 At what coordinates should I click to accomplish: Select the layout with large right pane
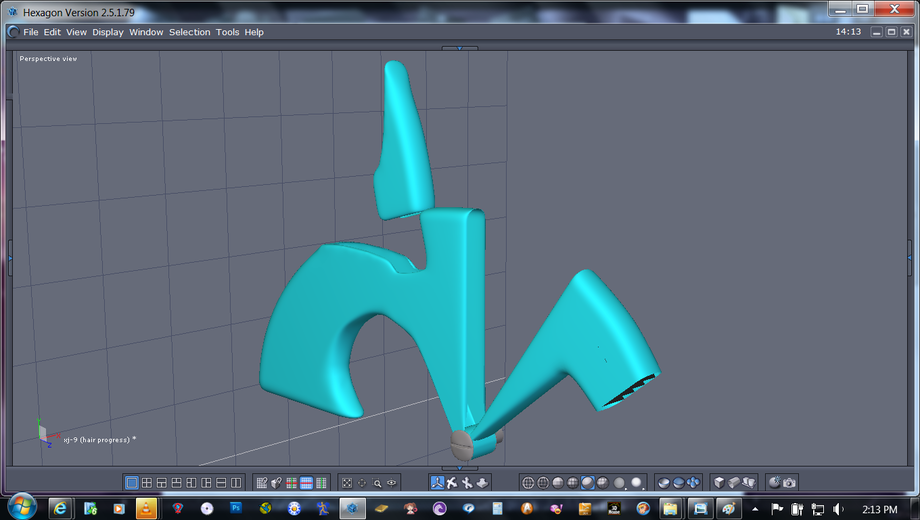[x=191, y=482]
